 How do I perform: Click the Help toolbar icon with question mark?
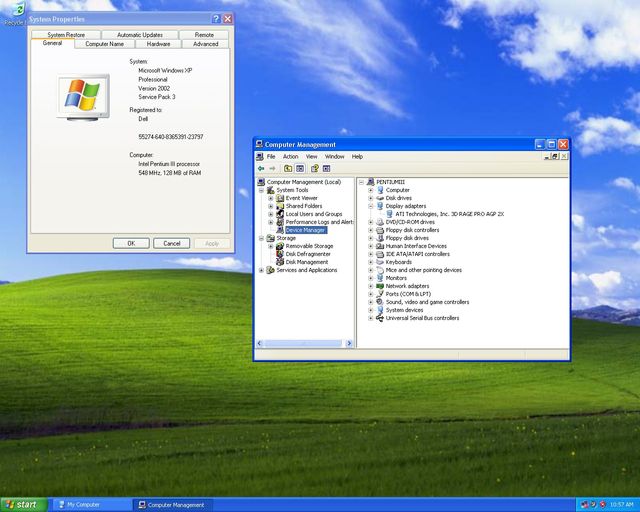(315, 169)
